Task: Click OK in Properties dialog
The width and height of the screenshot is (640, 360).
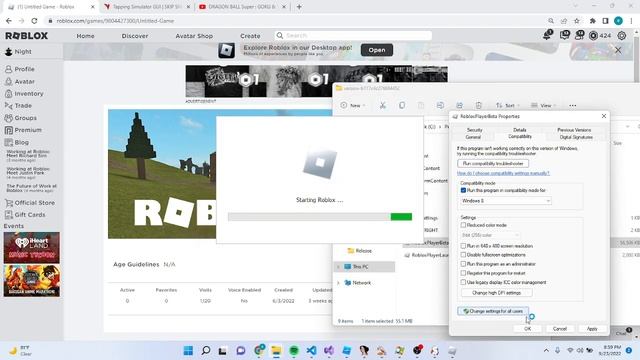Action: point(527,329)
